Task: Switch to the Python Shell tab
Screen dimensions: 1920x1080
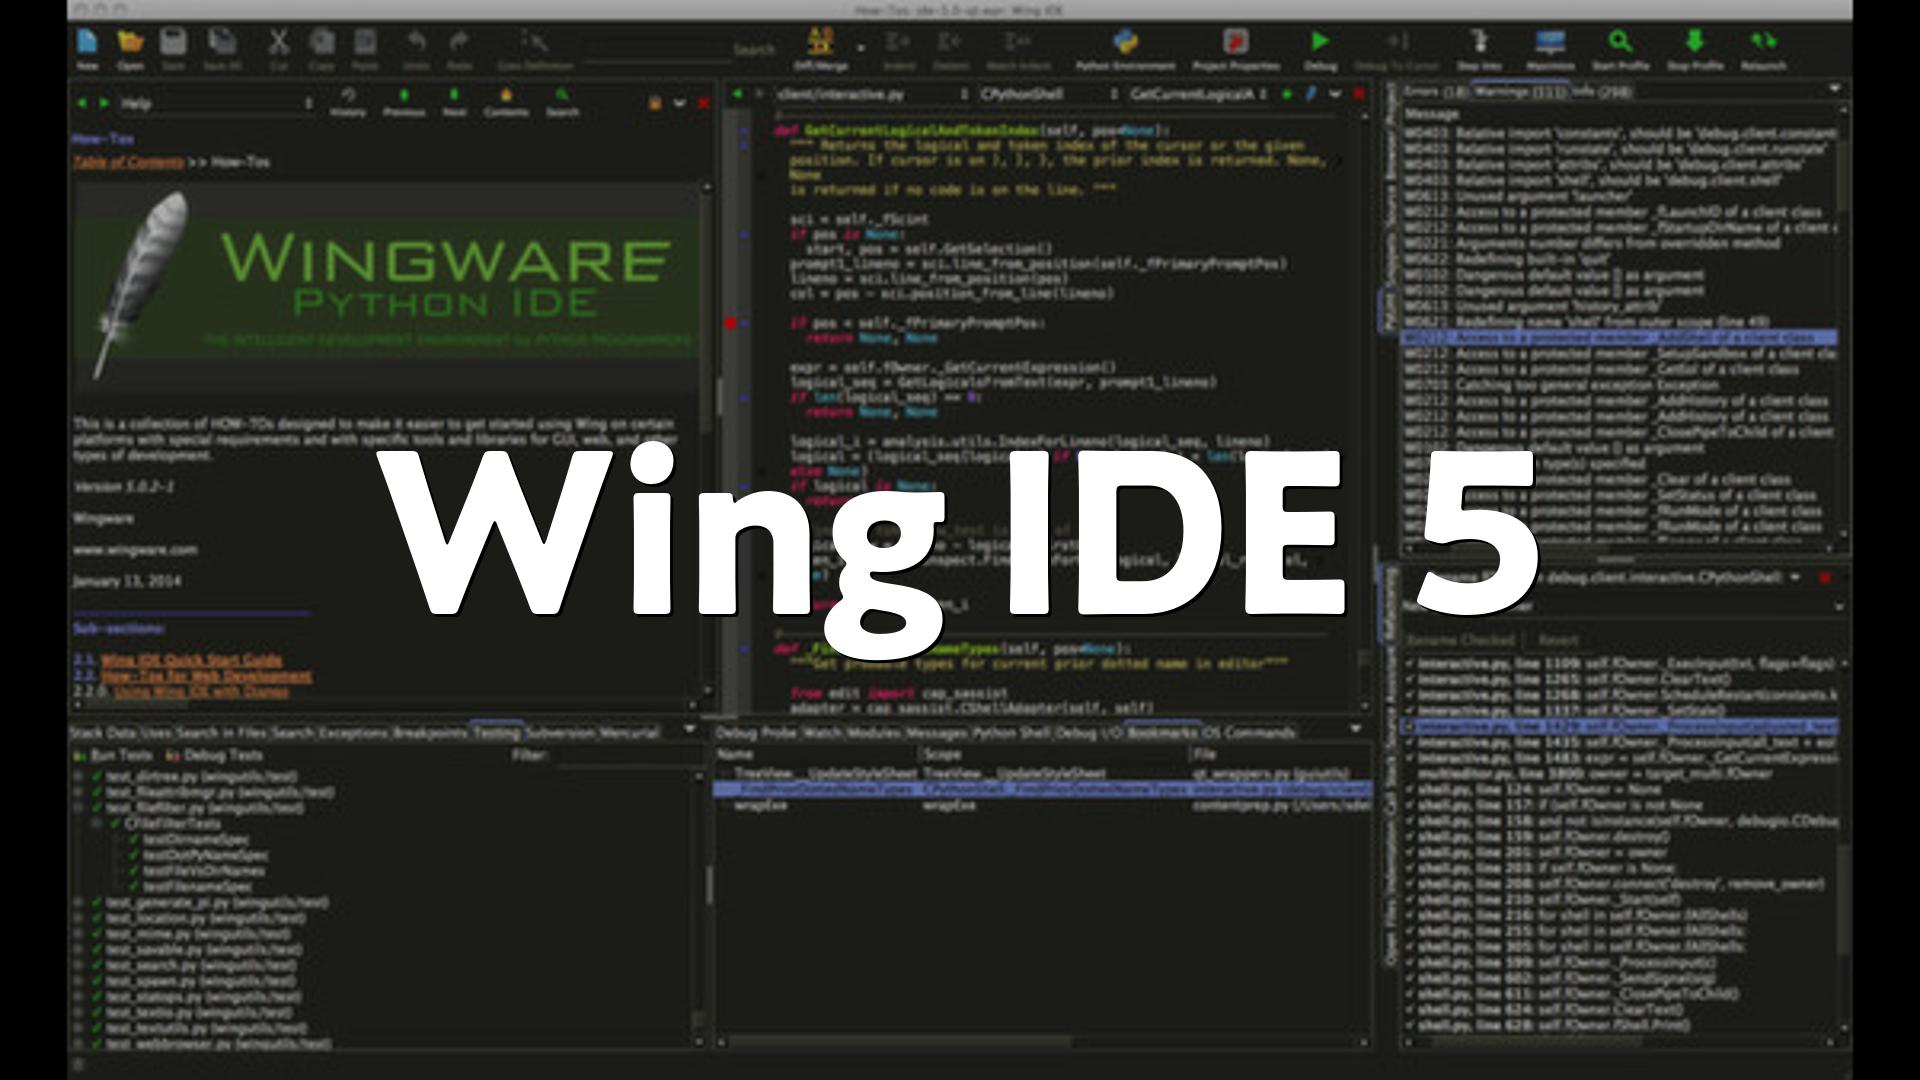Action: coord(1010,733)
